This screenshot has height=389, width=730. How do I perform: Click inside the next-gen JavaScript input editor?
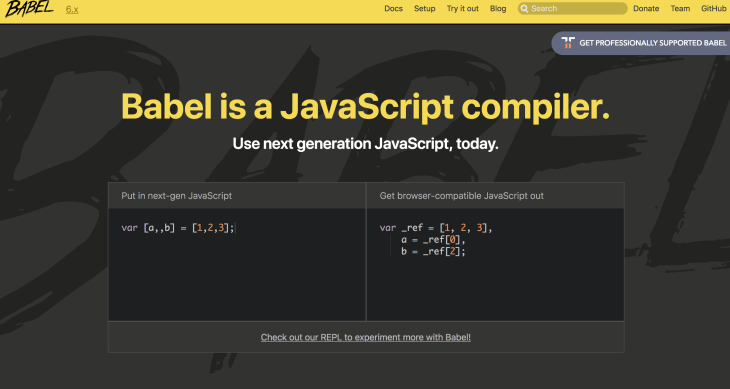click(237, 265)
